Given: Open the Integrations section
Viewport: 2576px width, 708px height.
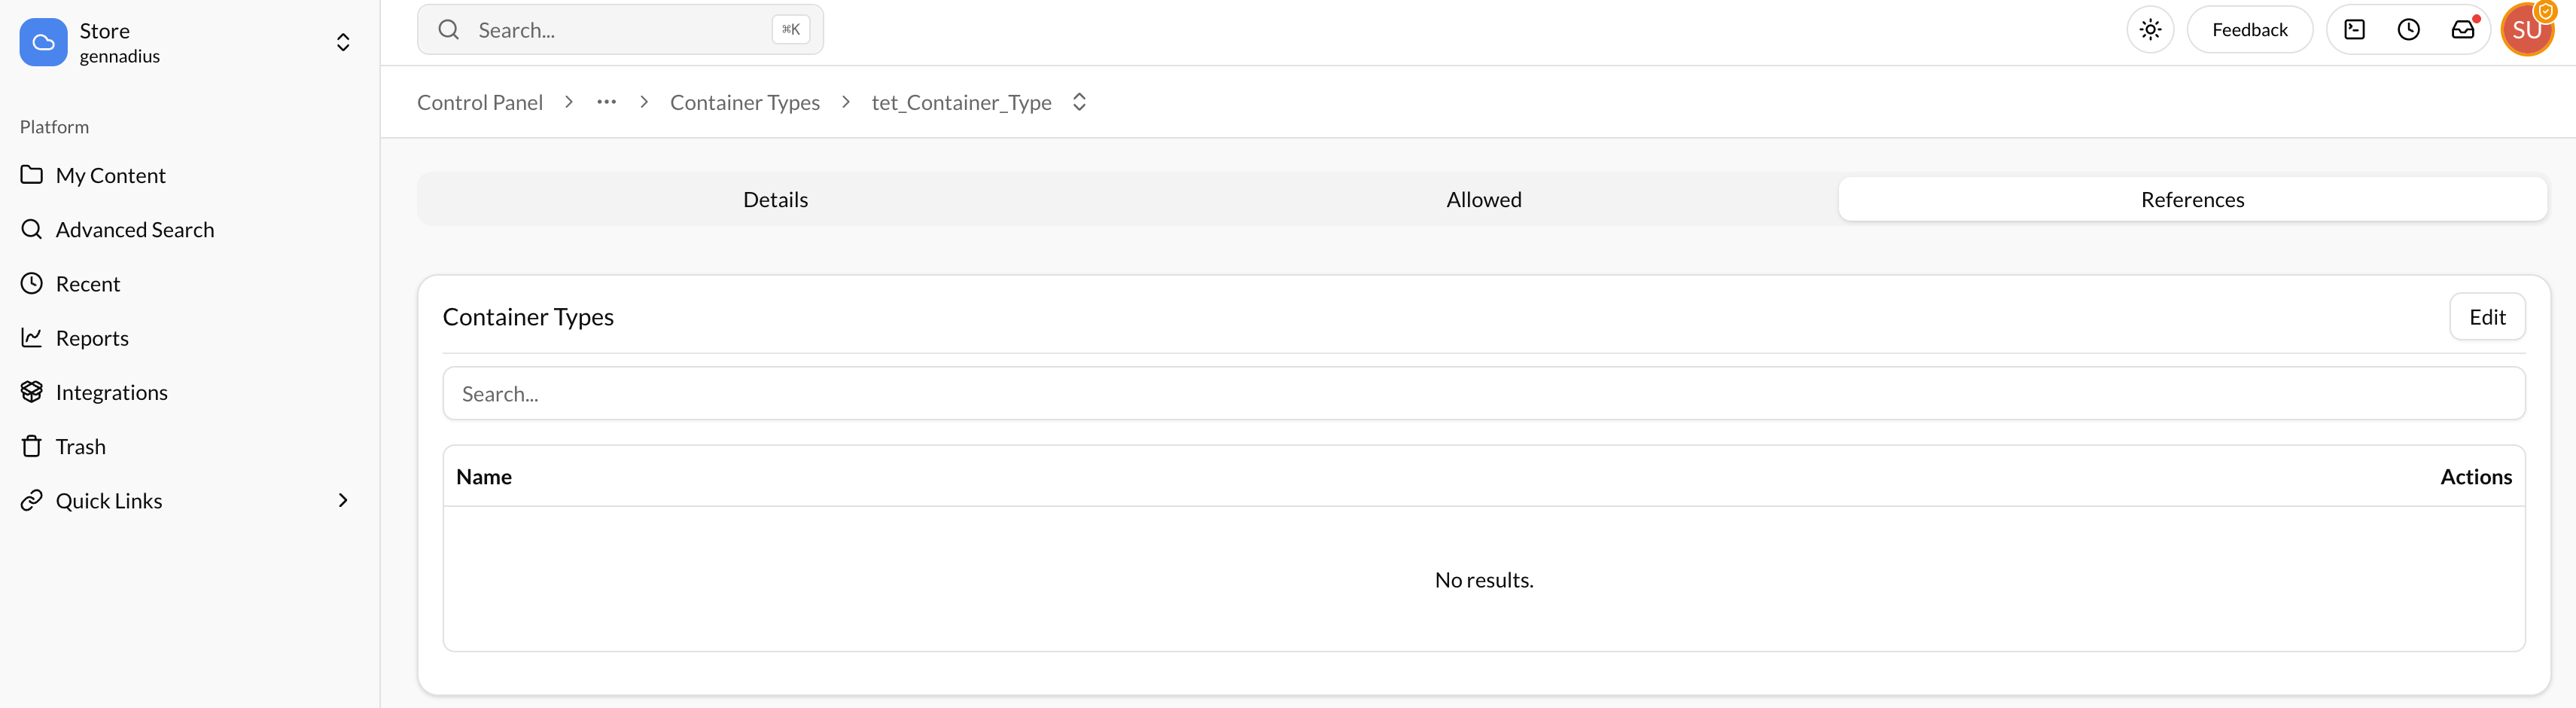Looking at the screenshot, I should (112, 391).
